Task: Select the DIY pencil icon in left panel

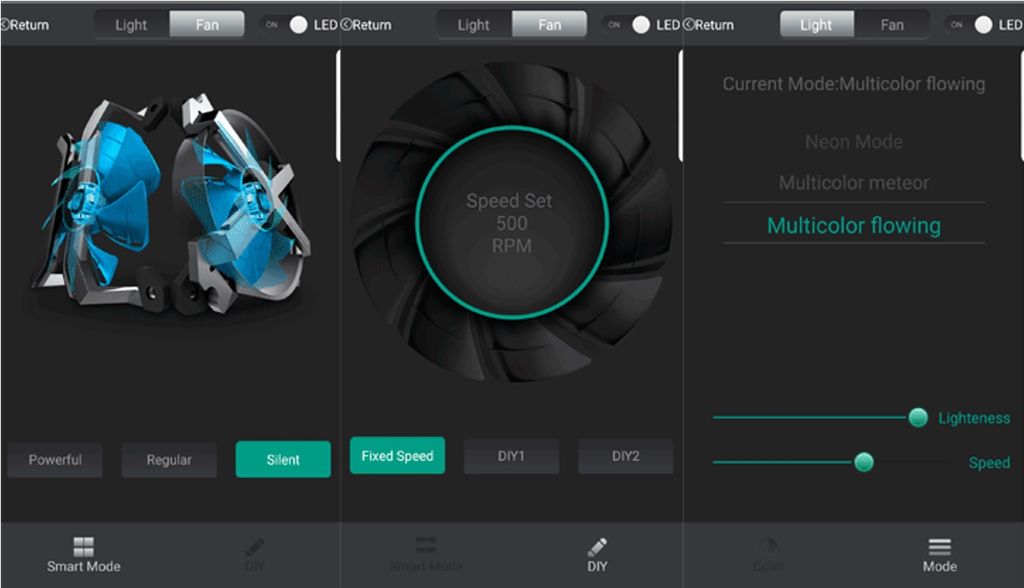Action: coord(255,554)
